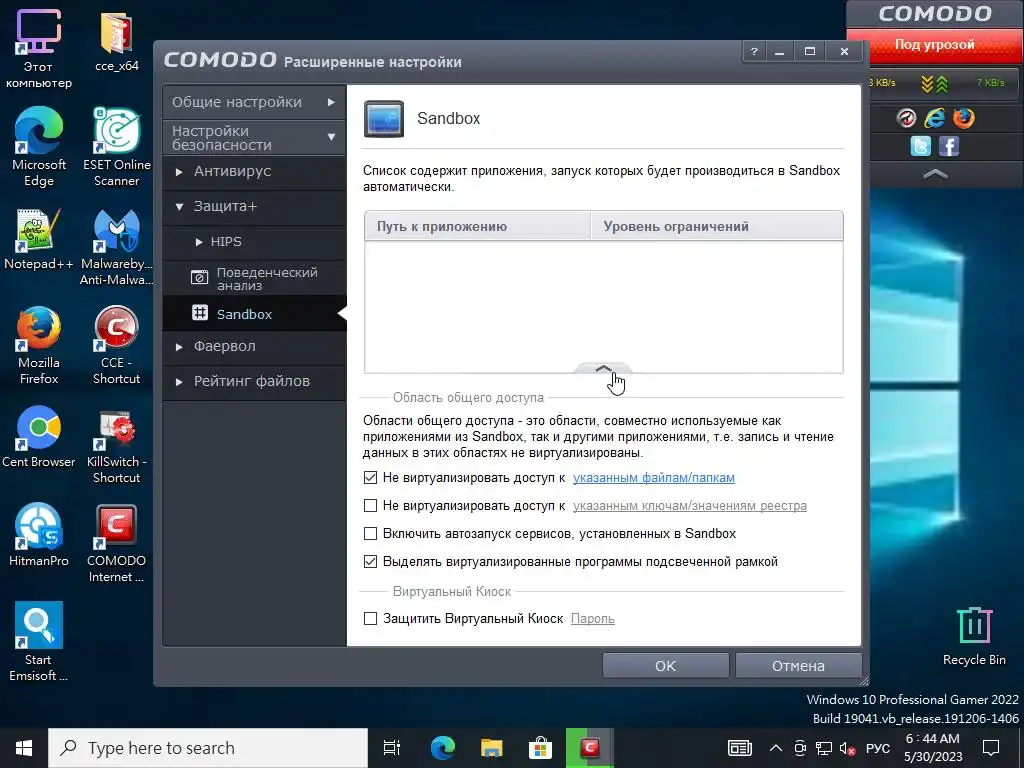
Task: Open указанным файлам/папкам link
Action: (654, 478)
